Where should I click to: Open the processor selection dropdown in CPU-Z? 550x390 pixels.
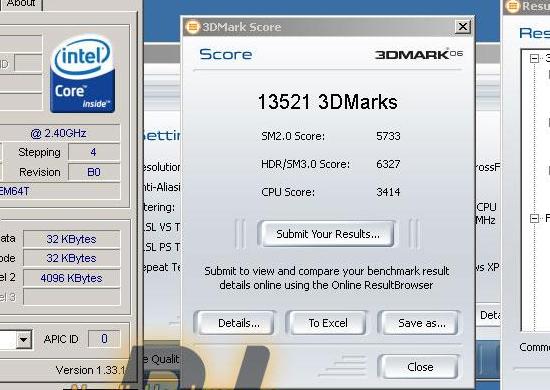click(24, 339)
